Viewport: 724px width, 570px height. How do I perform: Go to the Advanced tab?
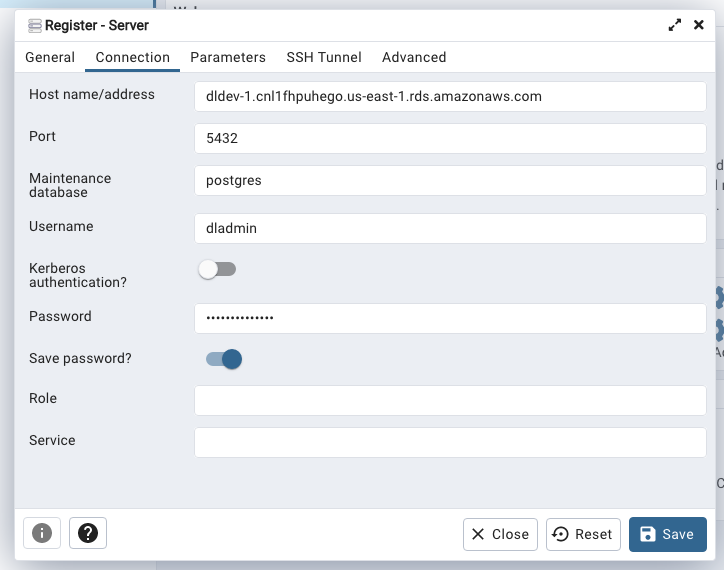click(414, 57)
